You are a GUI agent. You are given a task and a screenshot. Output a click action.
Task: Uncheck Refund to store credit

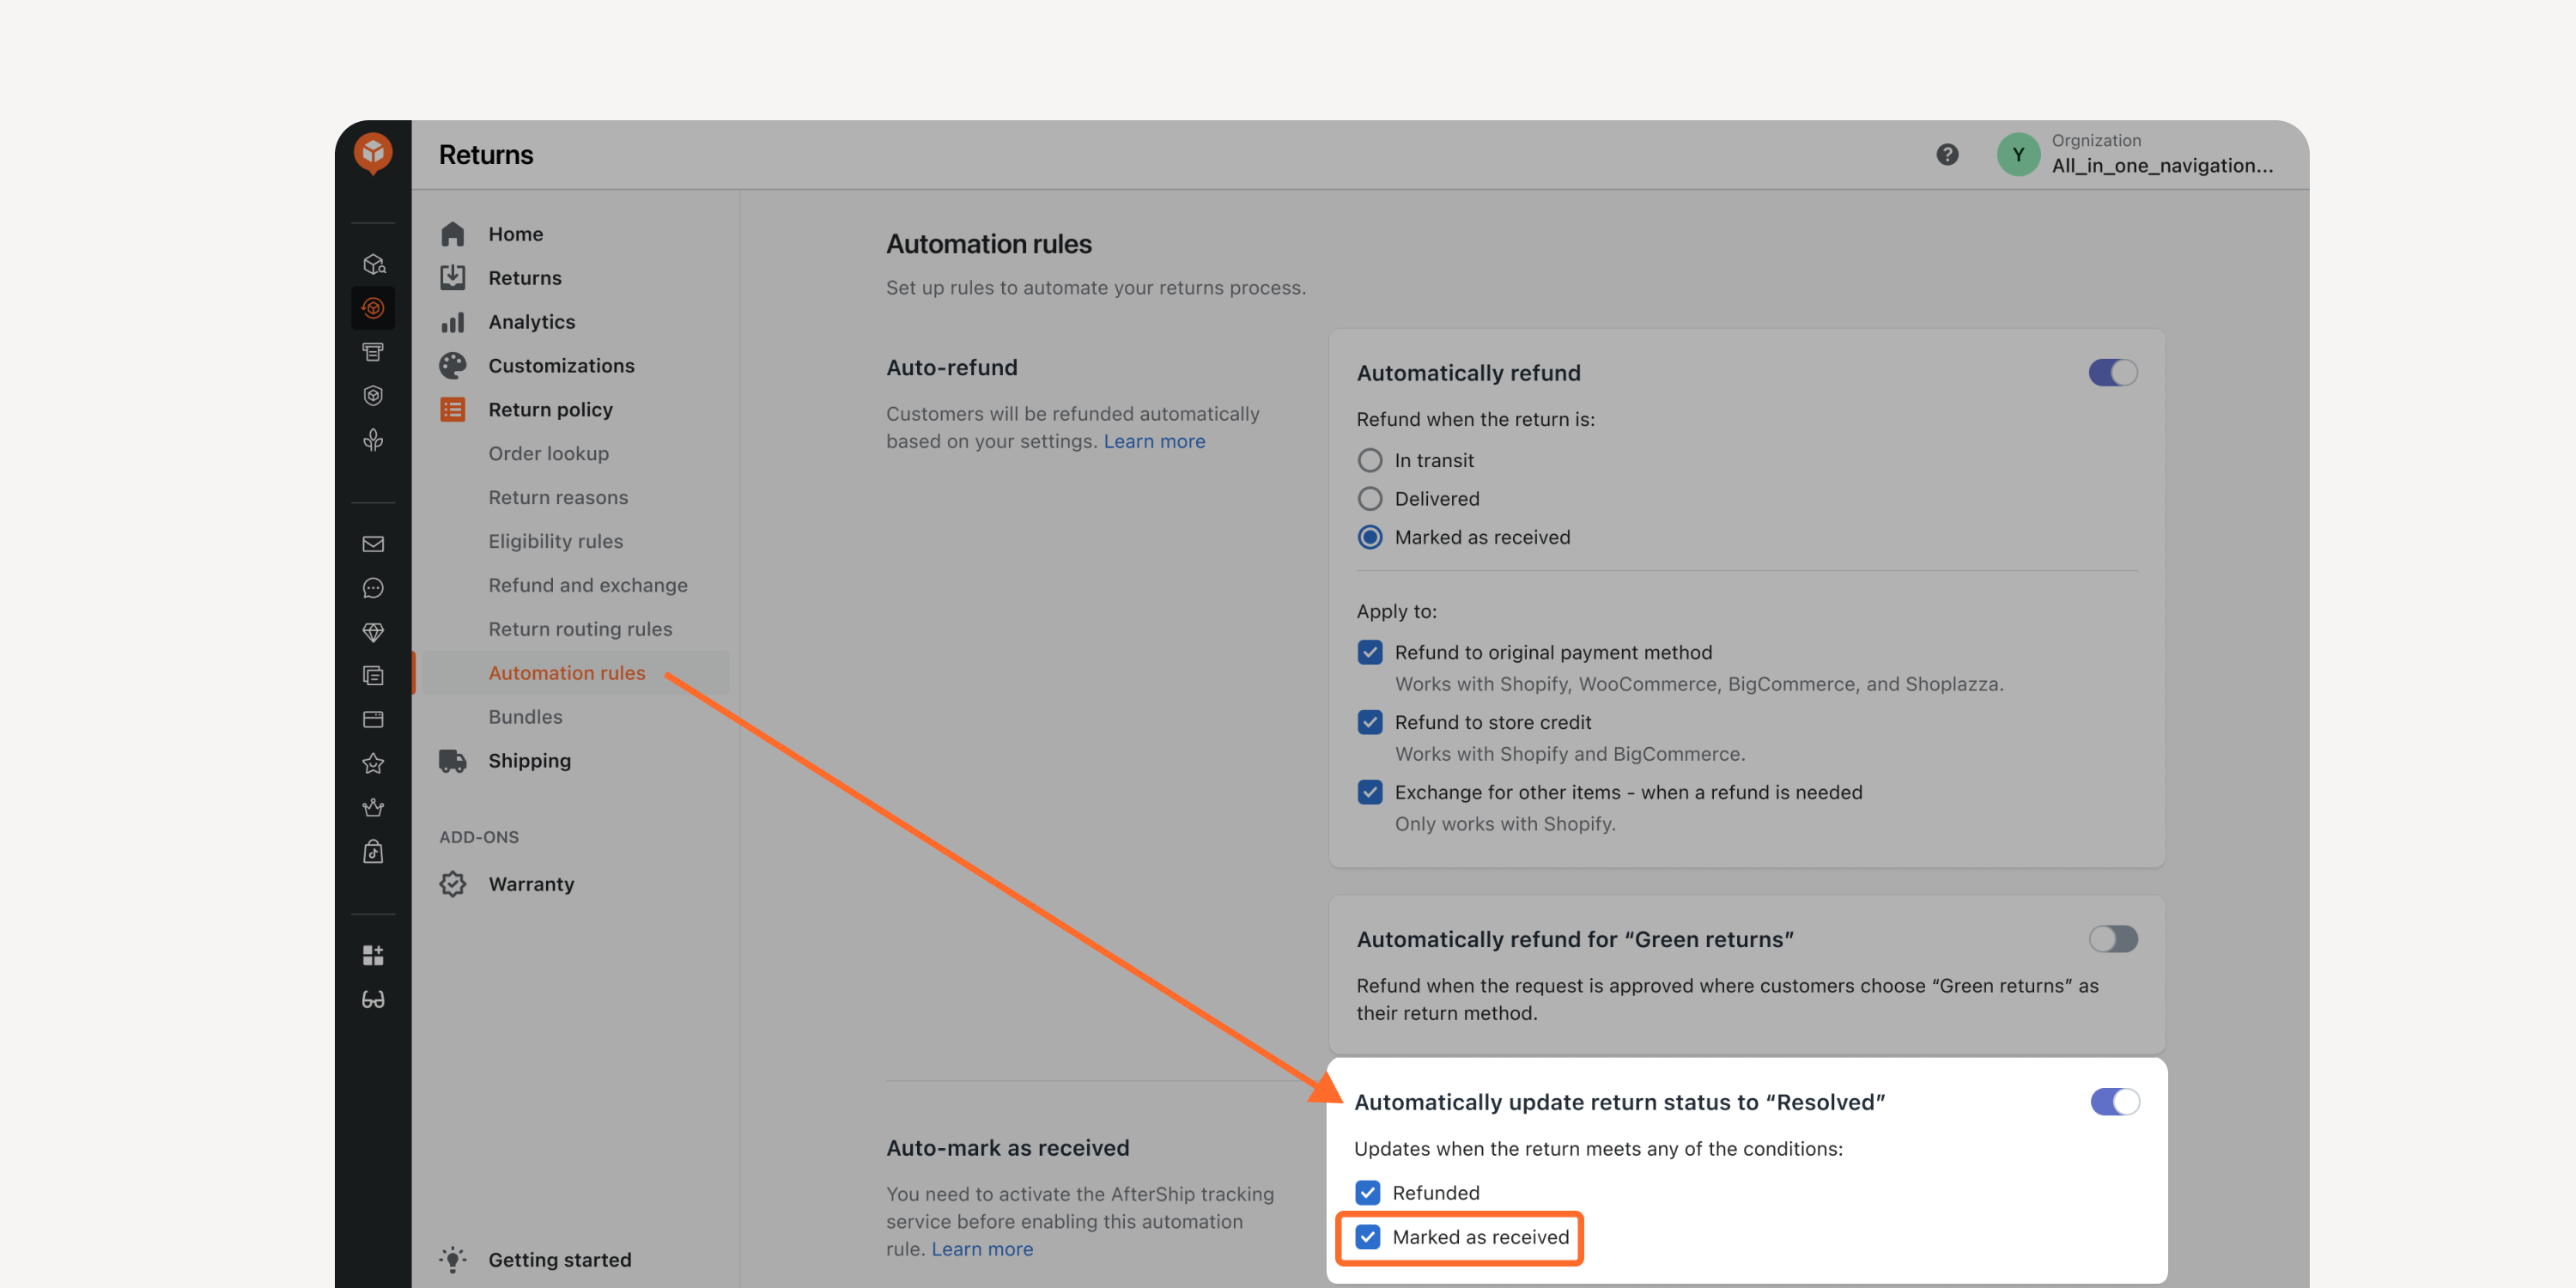pos(1370,722)
